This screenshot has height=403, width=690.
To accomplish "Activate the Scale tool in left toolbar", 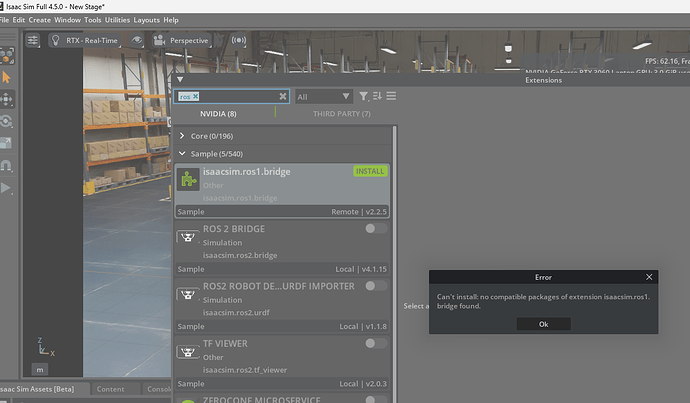I will [x=6, y=143].
